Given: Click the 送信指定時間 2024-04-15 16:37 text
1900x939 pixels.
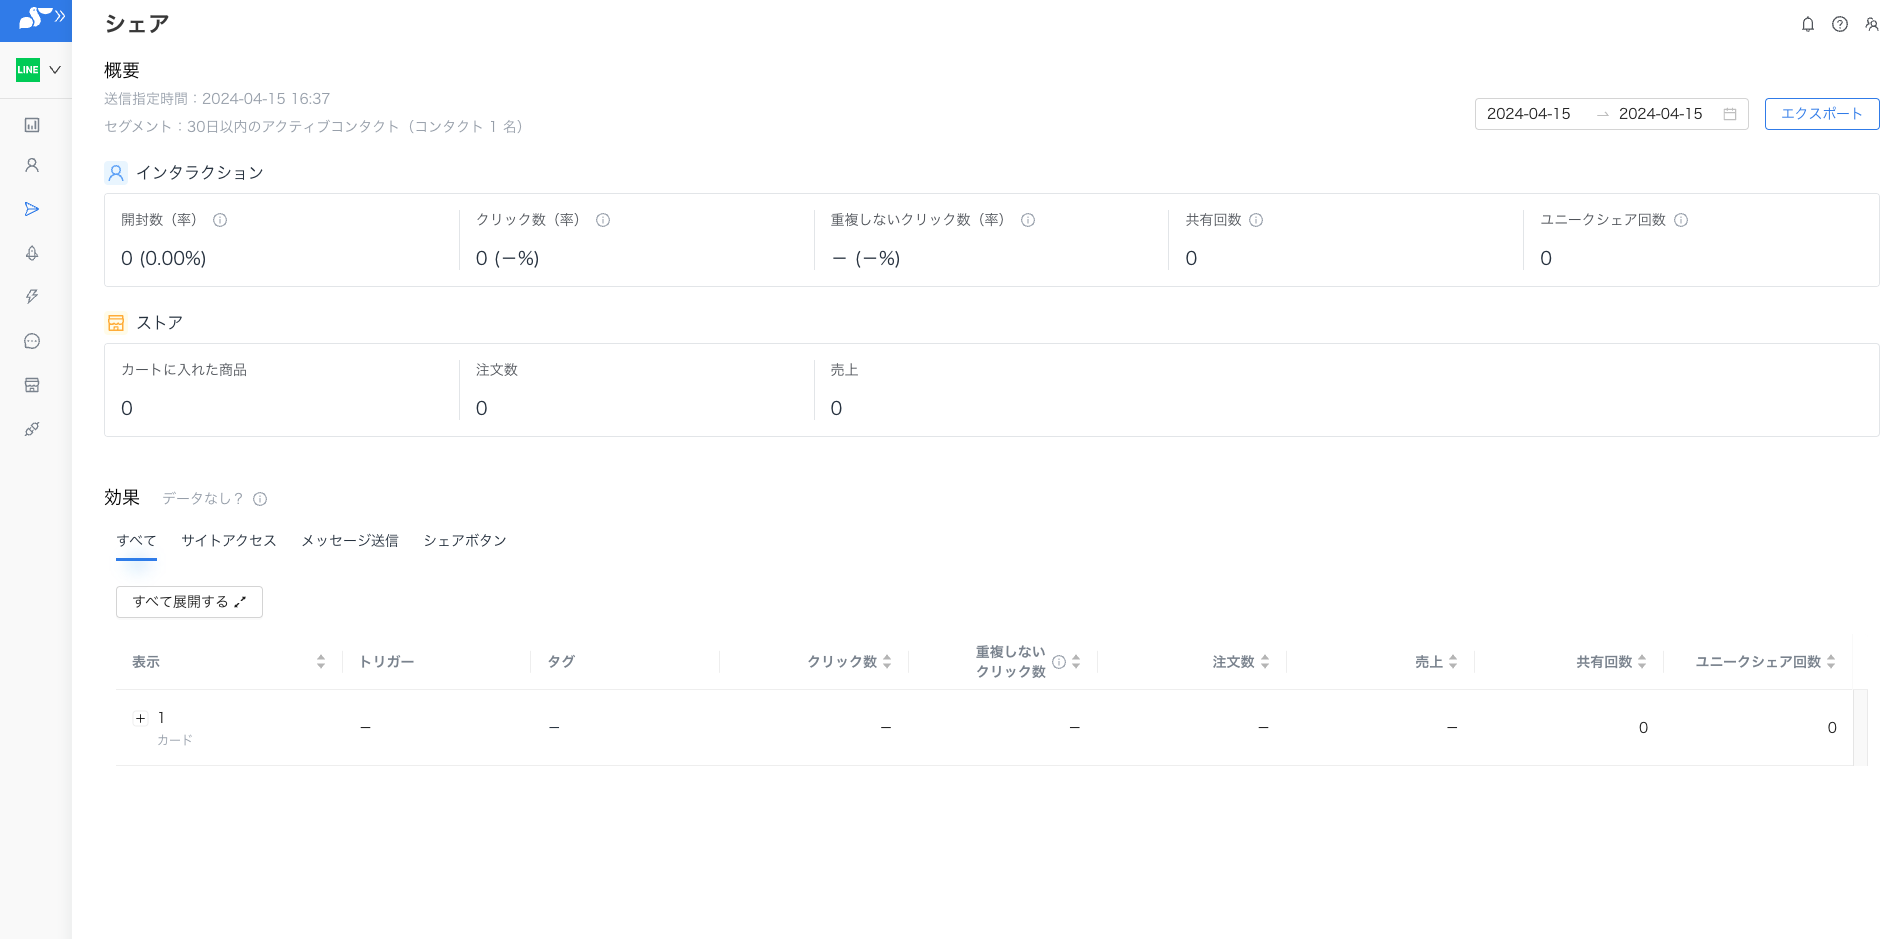Looking at the screenshot, I should pos(217,99).
